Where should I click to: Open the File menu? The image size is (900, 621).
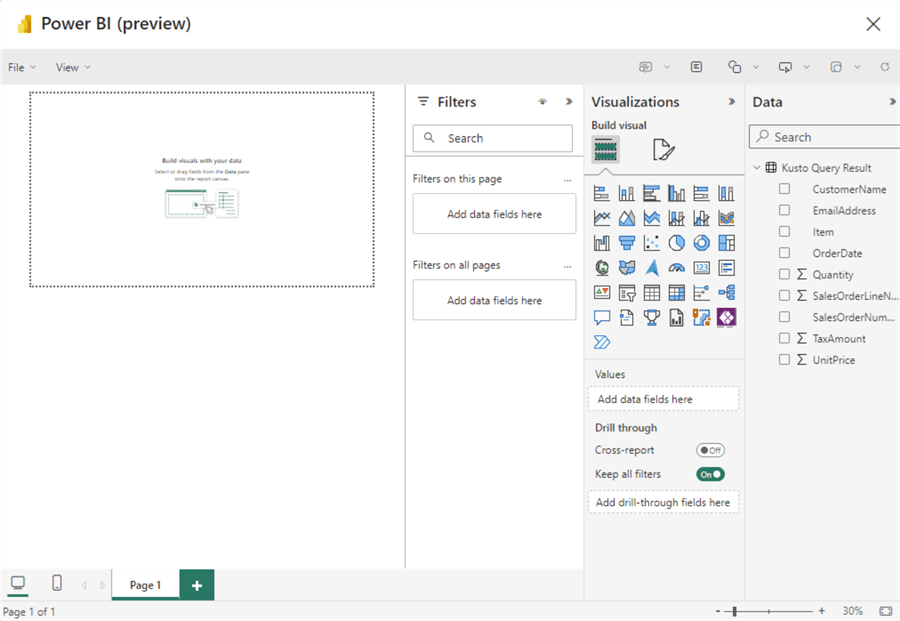21,67
